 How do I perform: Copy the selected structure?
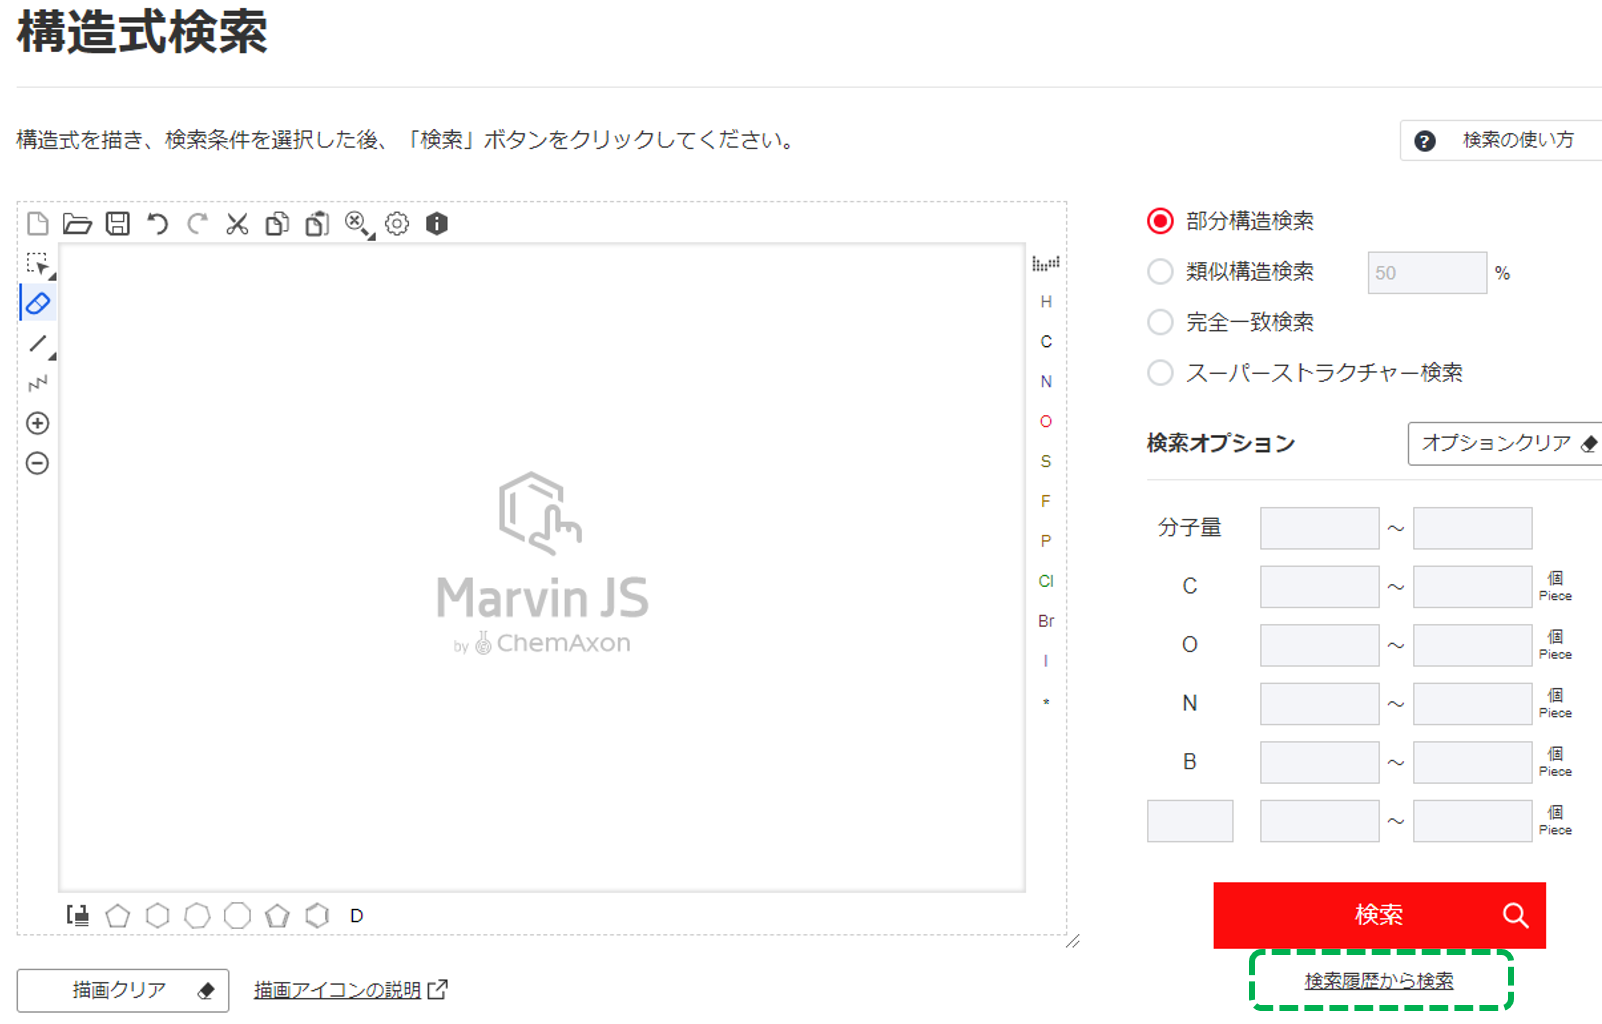pyautogui.click(x=277, y=223)
